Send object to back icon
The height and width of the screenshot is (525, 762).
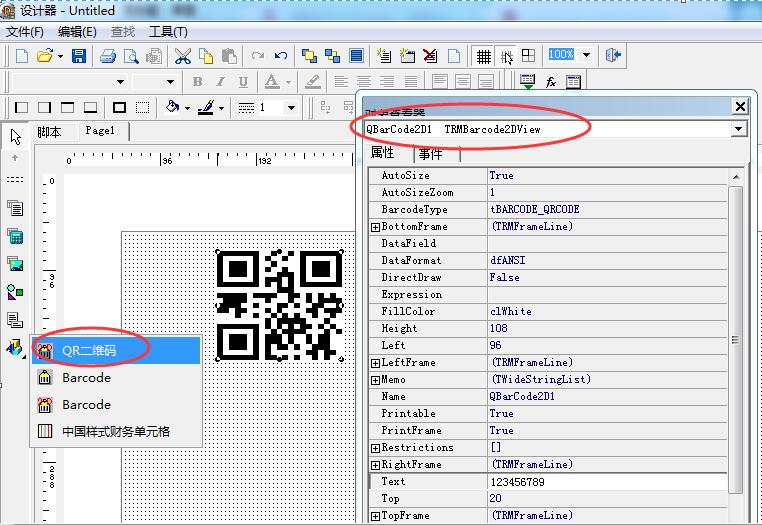click(x=332, y=56)
